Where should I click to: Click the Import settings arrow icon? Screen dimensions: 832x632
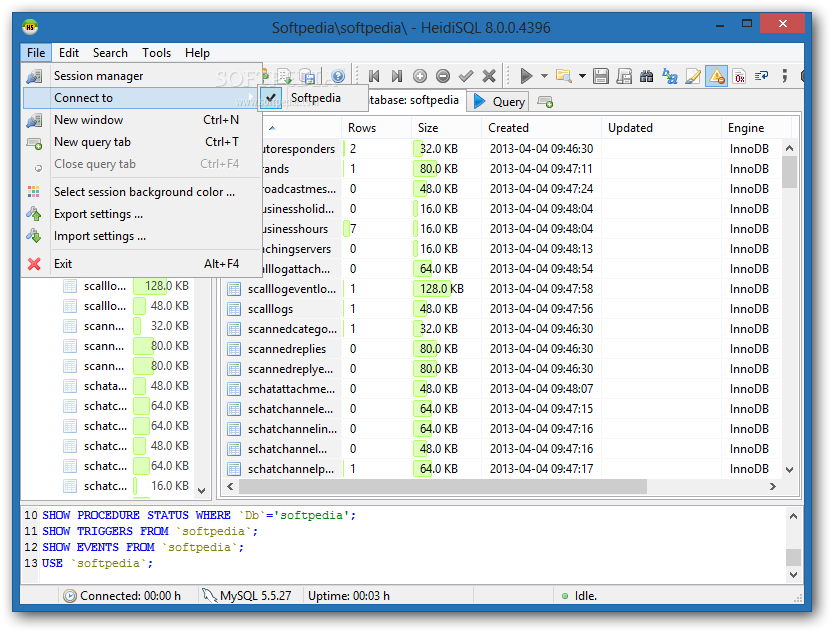click(34, 236)
